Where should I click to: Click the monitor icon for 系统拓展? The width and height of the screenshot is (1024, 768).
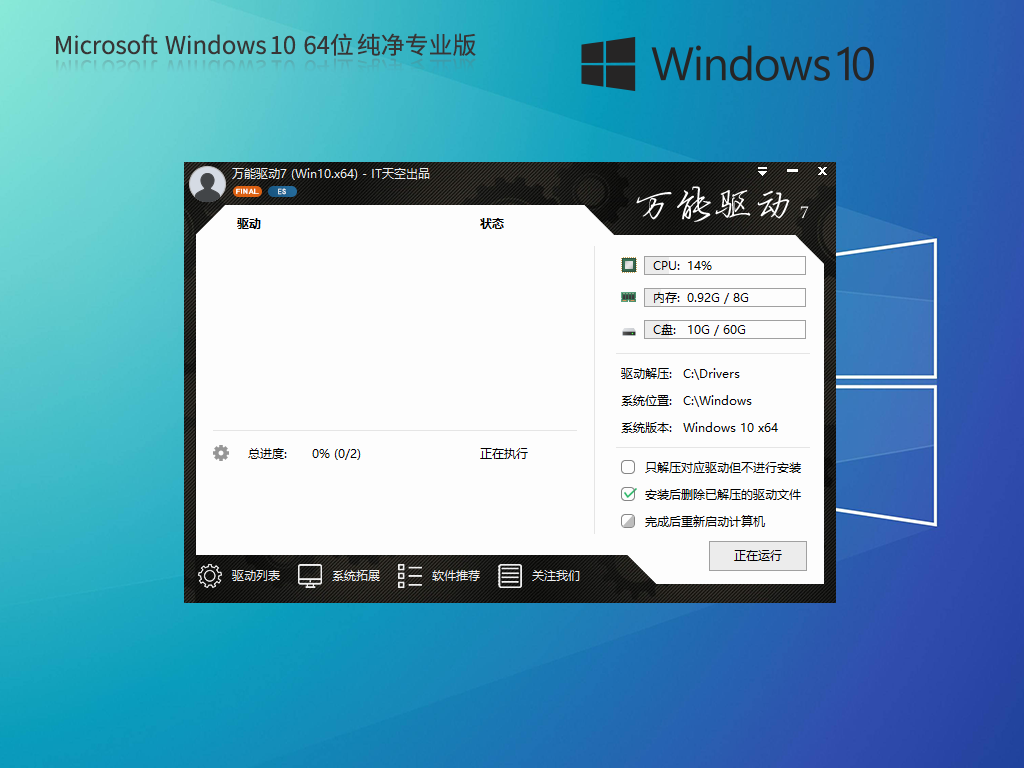[310, 575]
